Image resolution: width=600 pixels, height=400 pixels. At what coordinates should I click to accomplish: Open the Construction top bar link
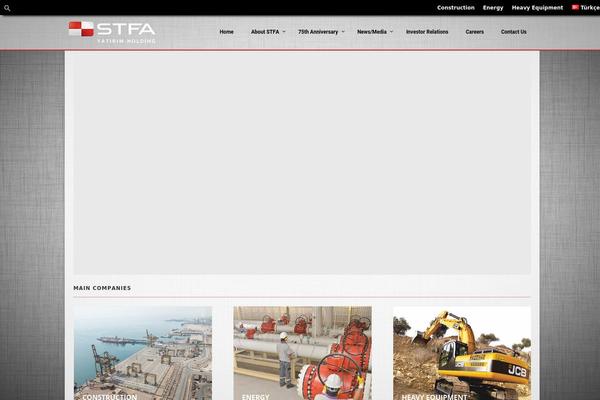click(x=456, y=8)
